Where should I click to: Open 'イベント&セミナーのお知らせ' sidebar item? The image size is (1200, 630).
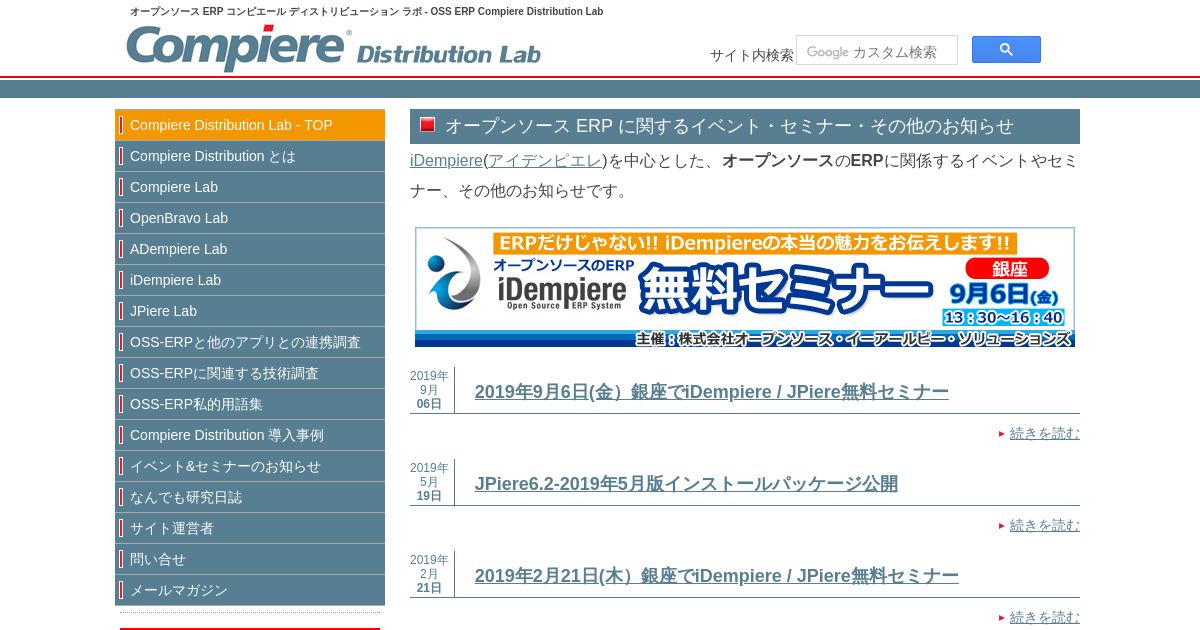(x=250, y=466)
